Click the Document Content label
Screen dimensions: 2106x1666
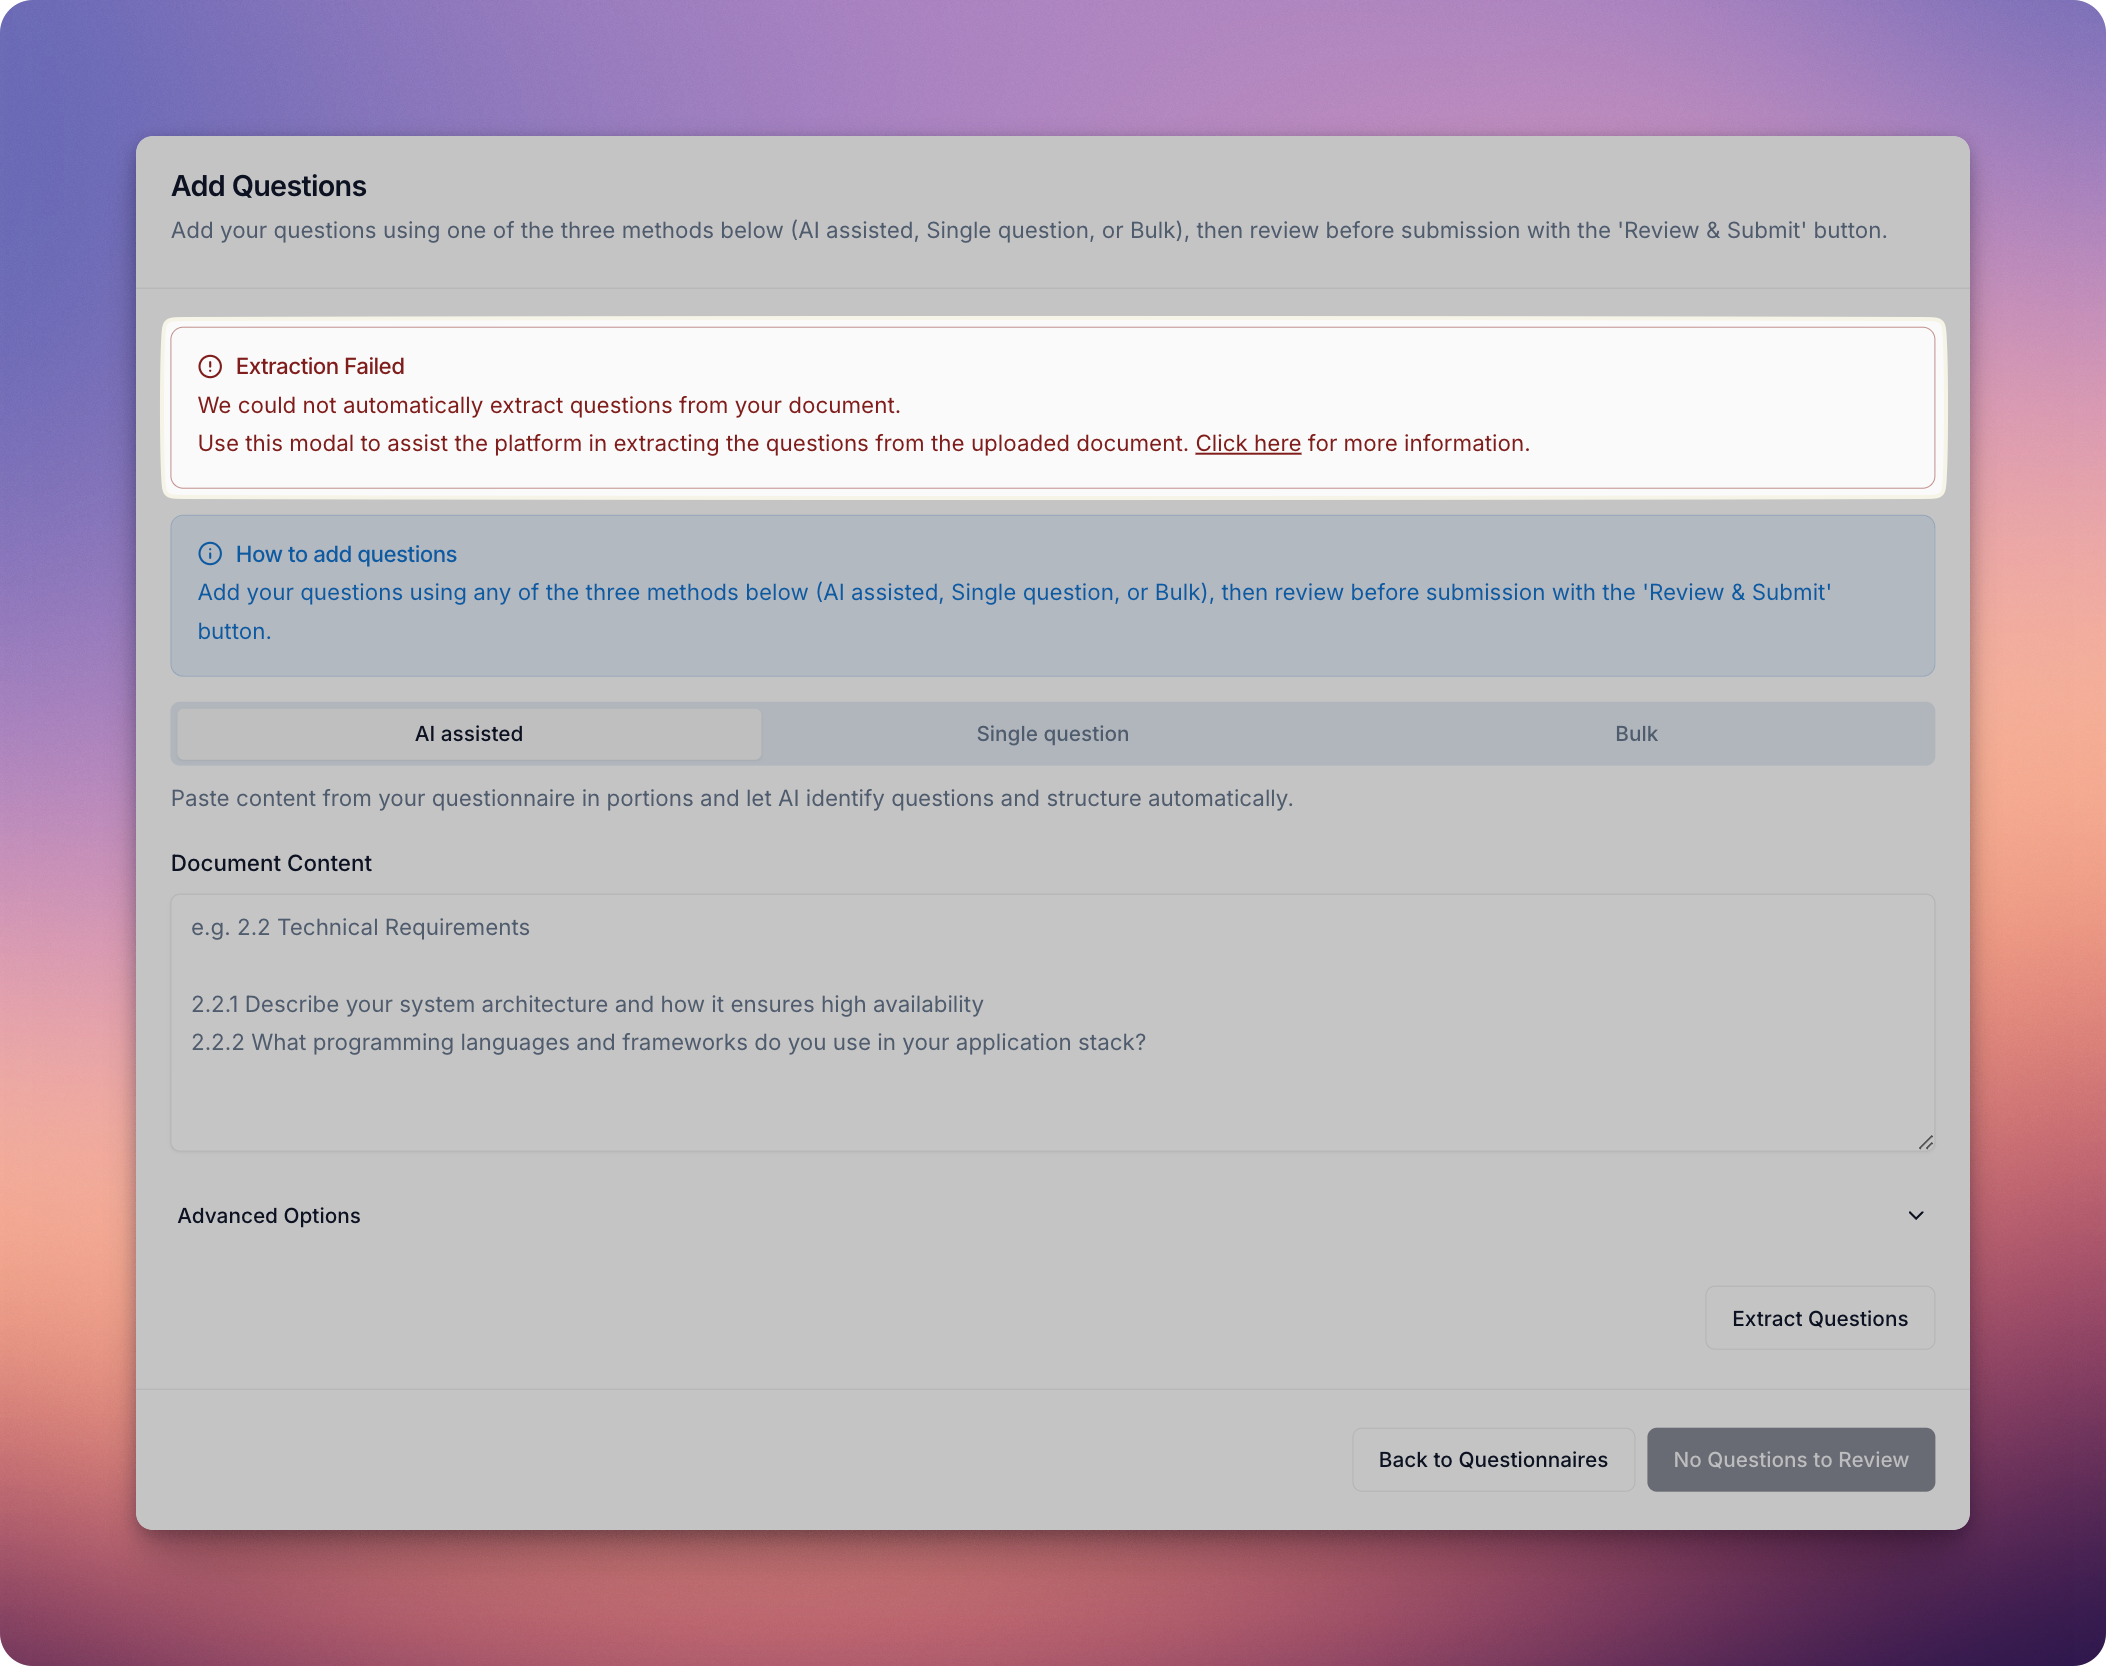[271, 863]
